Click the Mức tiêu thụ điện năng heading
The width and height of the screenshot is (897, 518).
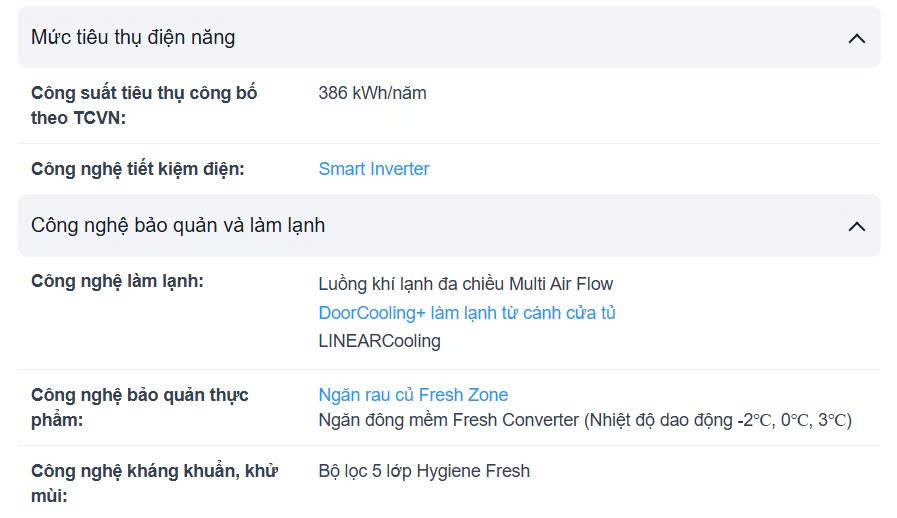[133, 38]
